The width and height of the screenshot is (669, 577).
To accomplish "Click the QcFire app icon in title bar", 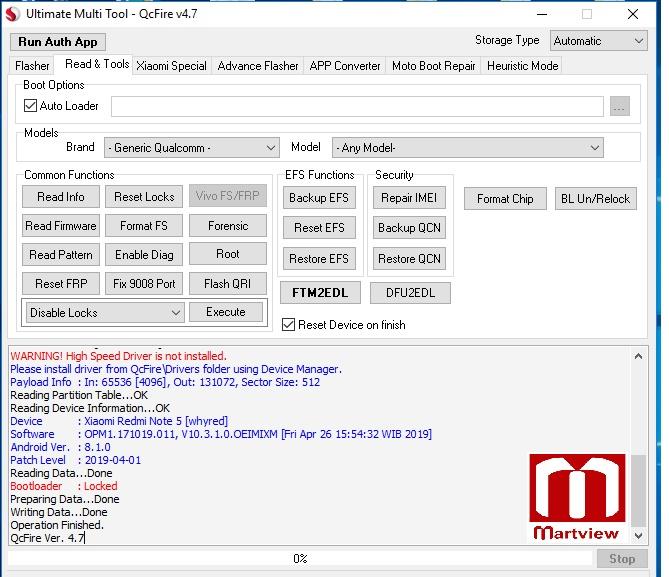I will (x=11, y=14).
